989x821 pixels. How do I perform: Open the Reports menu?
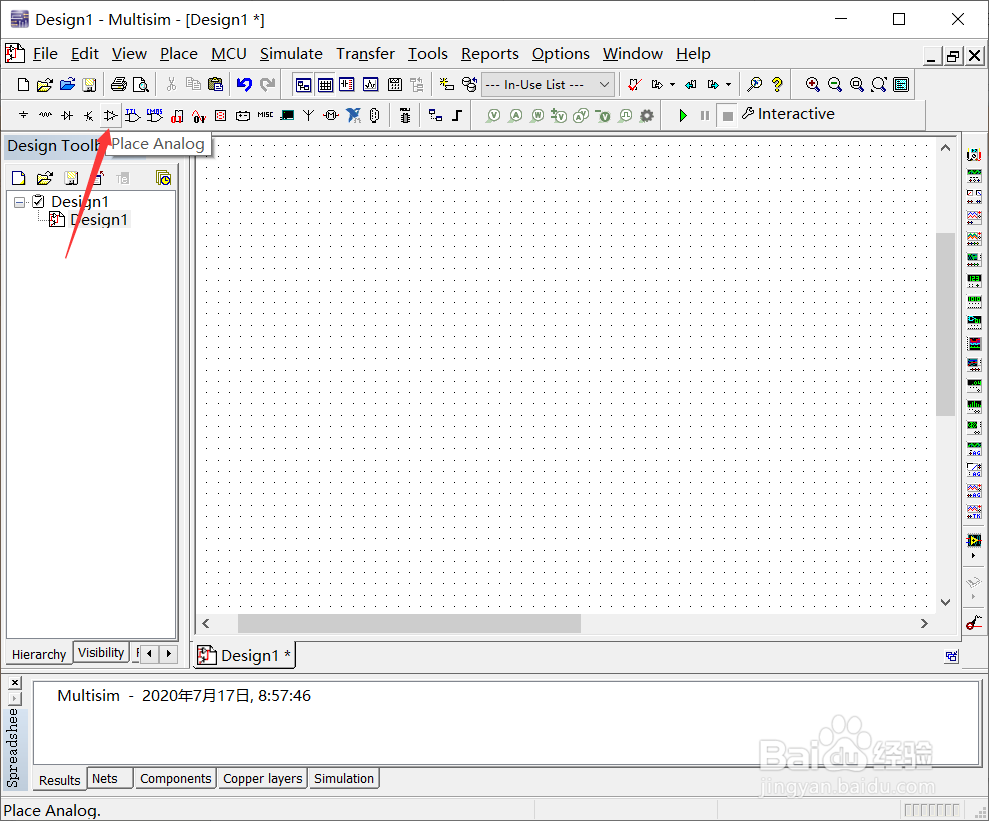489,54
